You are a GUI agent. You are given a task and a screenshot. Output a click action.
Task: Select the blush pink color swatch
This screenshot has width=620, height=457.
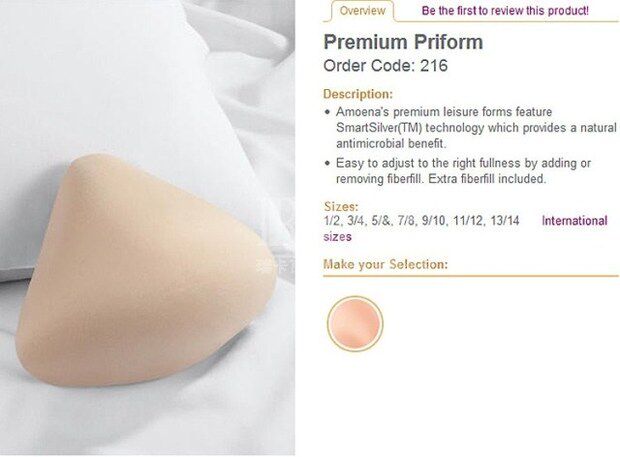pyautogui.click(x=355, y=323)
